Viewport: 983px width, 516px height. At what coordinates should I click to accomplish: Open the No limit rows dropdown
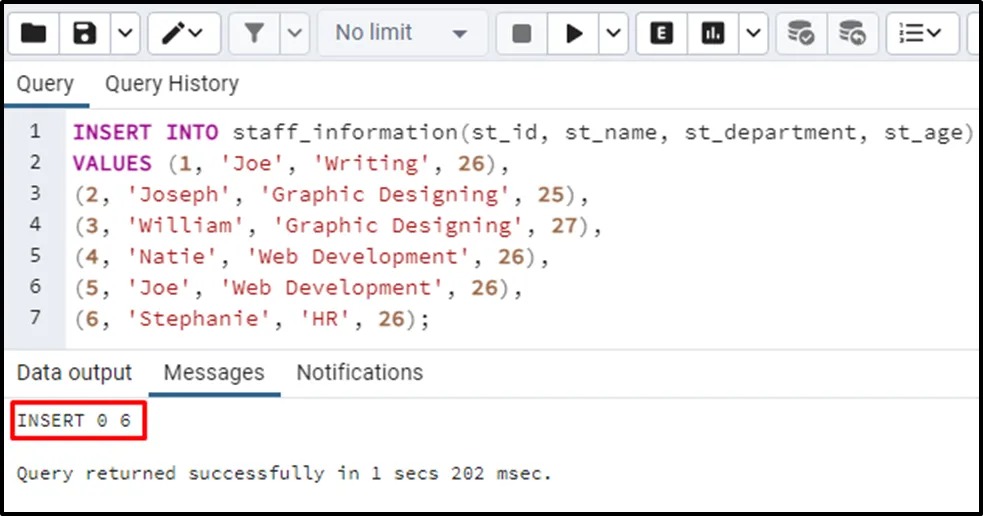click(402, 33)
